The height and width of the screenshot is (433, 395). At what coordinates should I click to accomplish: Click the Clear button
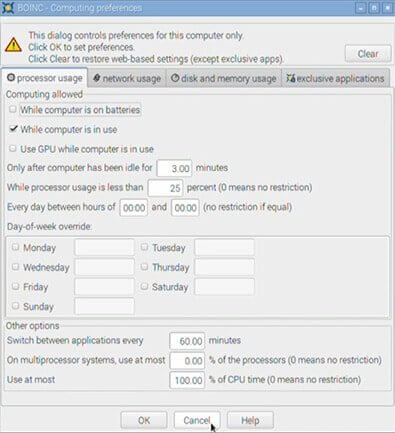point(368,54)
